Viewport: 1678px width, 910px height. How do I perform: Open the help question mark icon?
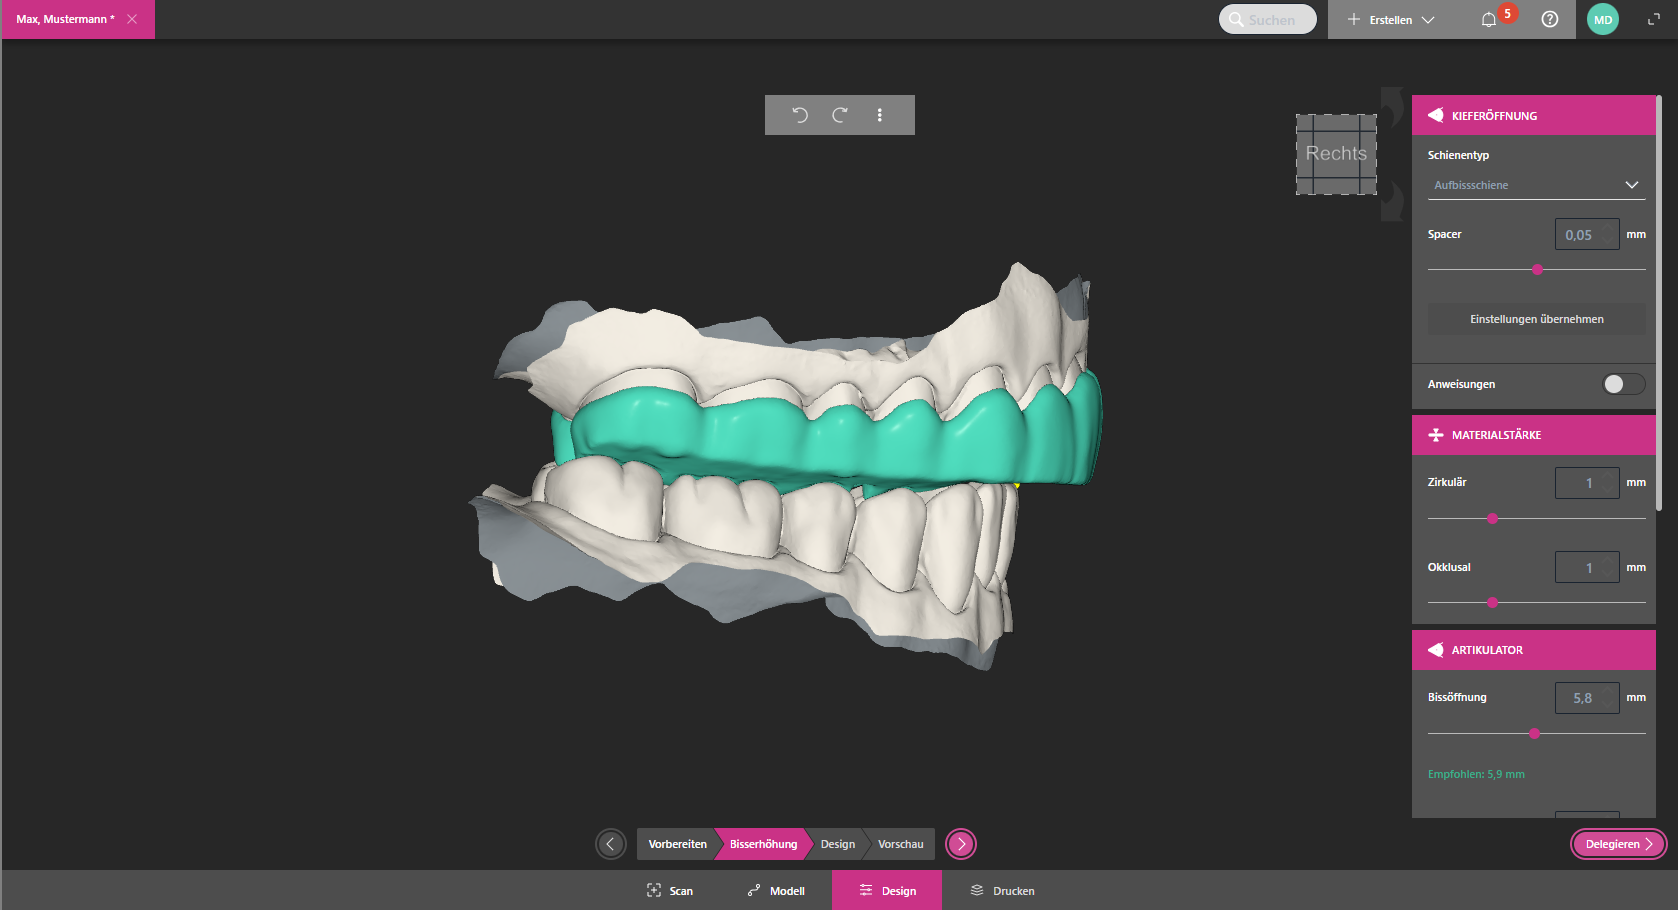(1550, 20)
